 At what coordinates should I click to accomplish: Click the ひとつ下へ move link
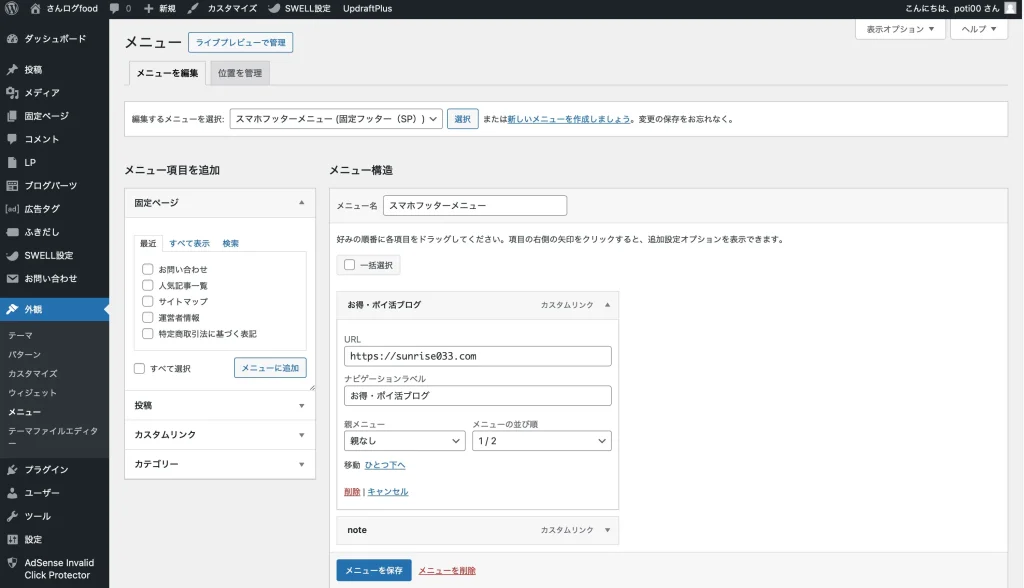coord(385,465)
